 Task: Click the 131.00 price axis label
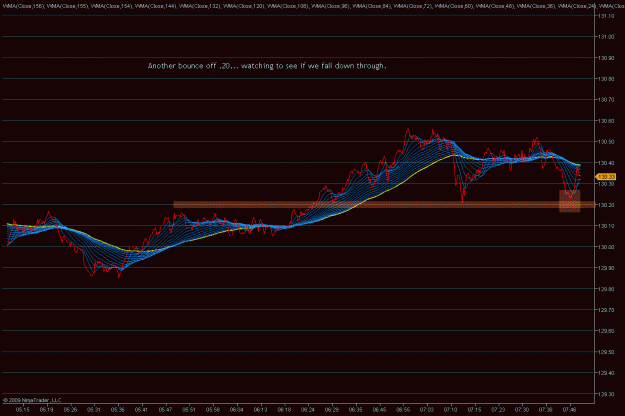606,37
